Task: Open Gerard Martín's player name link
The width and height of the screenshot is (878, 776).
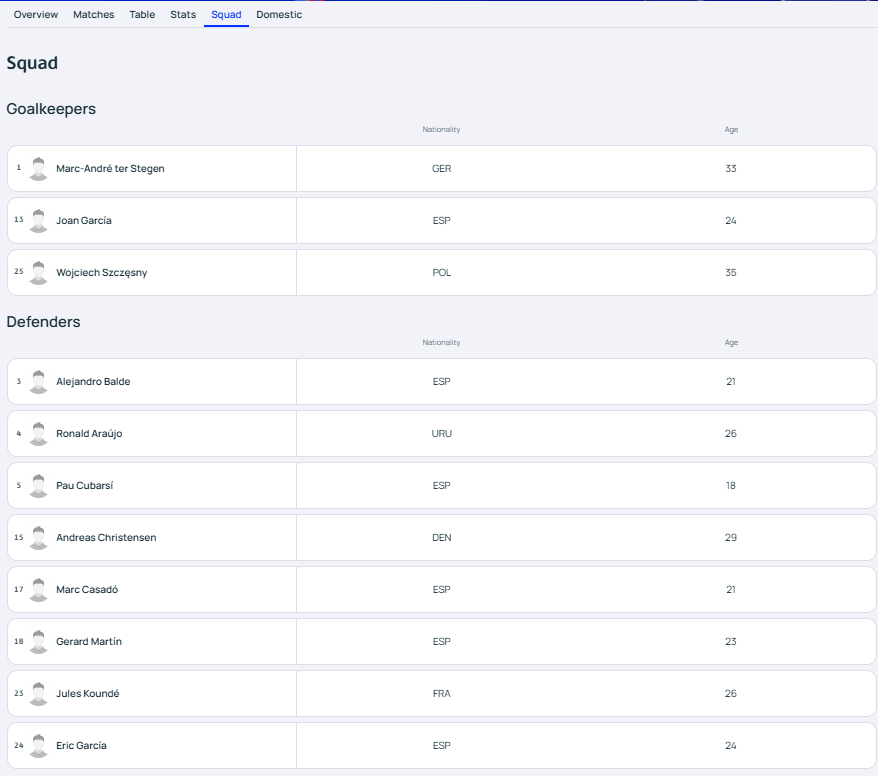Action: (89, 642)
